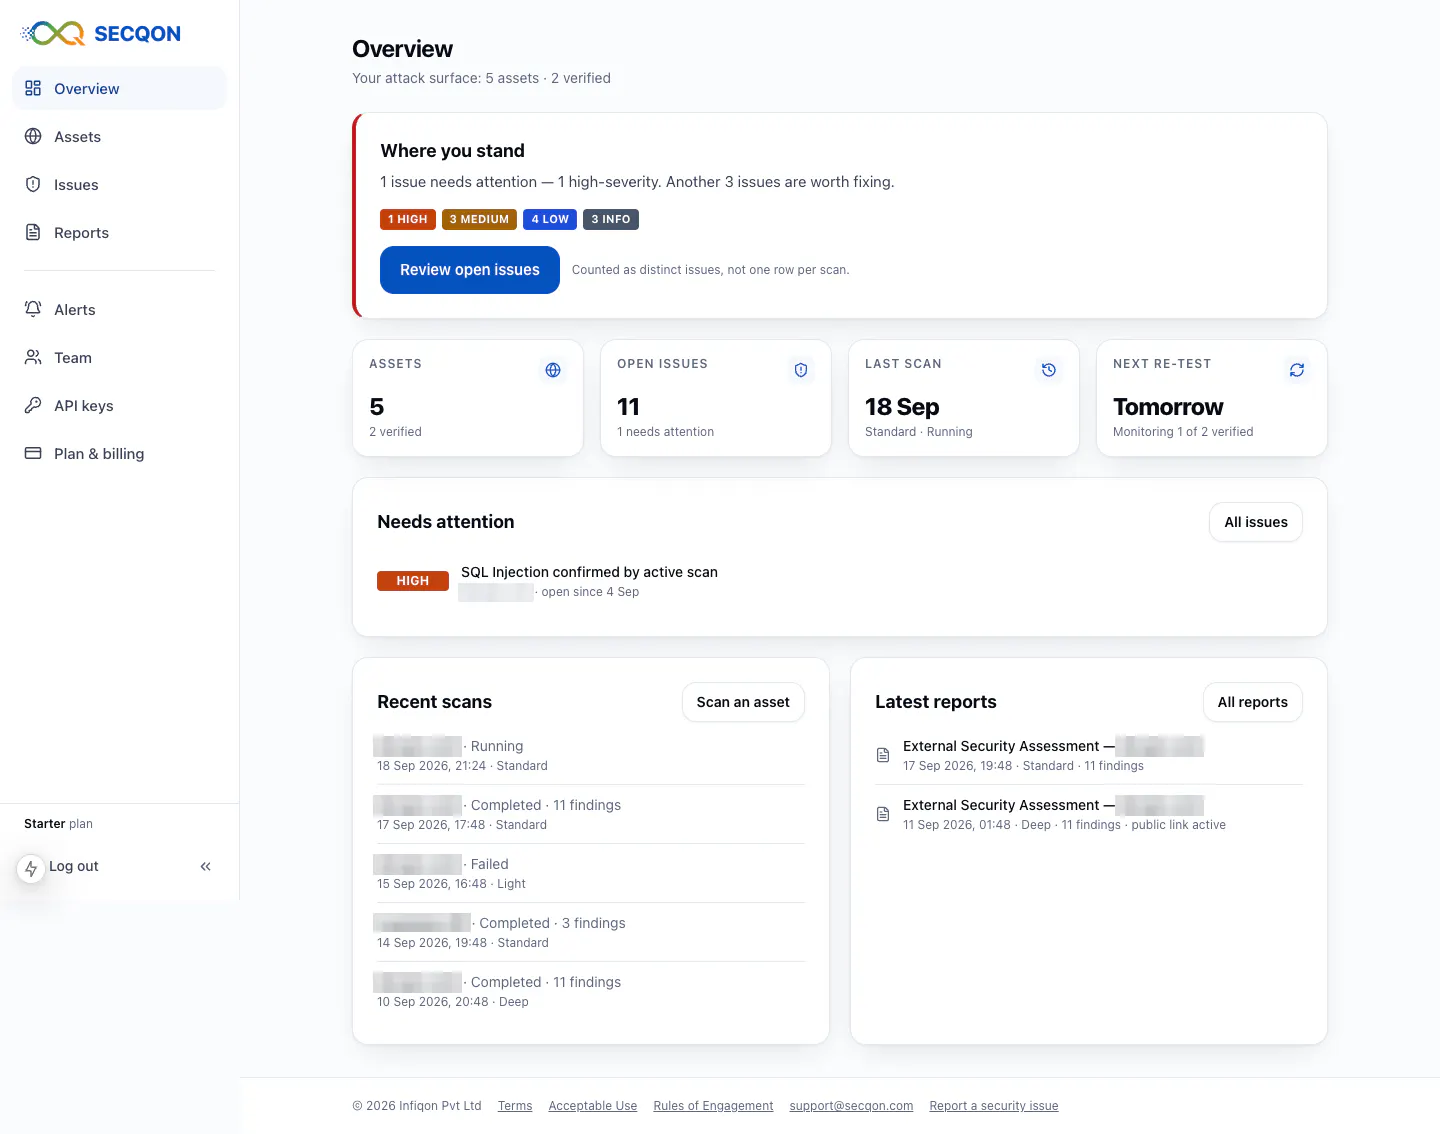Open Plan & billing page
This screenshot has width=1440, height=1134.
pyautogui.click(x=119, y=454)
